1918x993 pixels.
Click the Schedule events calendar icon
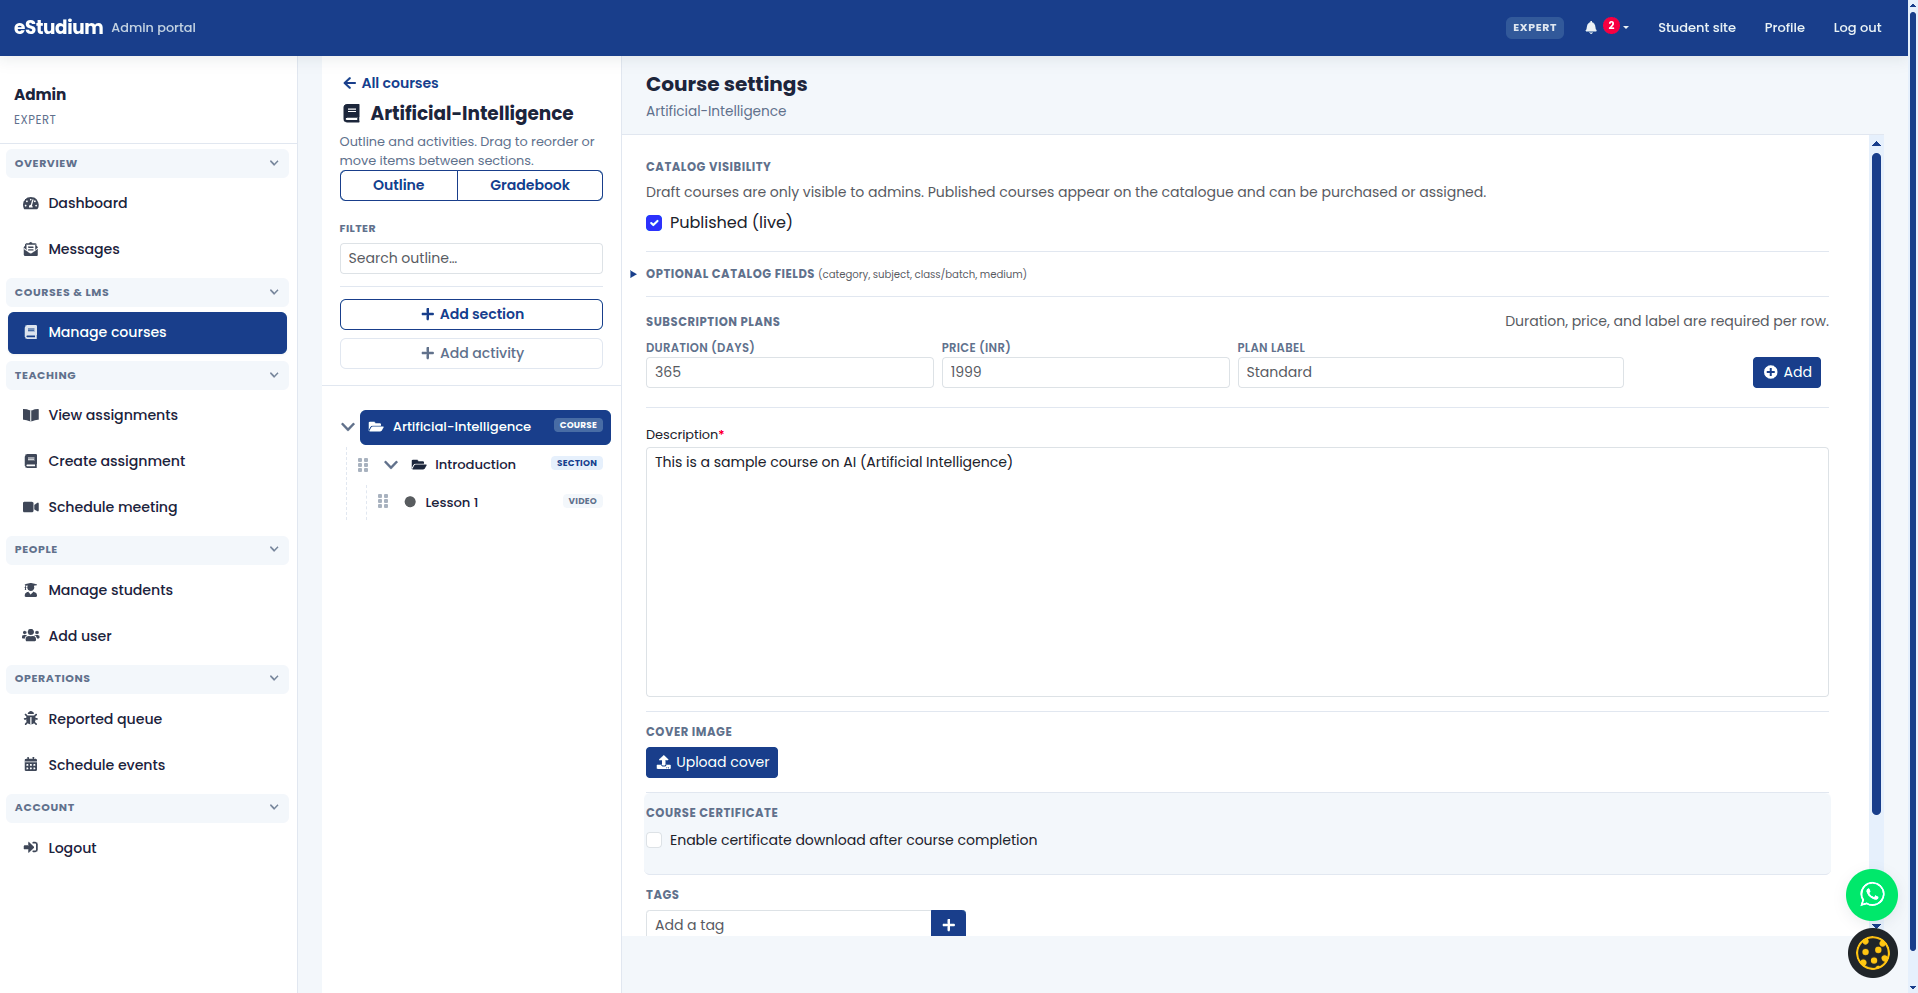tap(31, 765)
